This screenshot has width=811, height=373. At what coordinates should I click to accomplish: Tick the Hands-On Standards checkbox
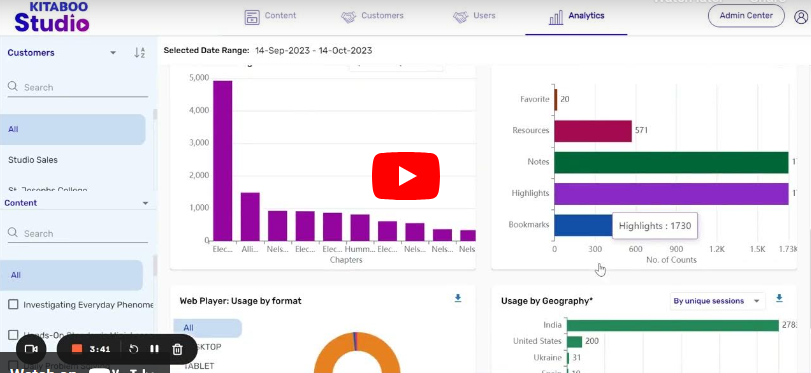click(13, 335)
